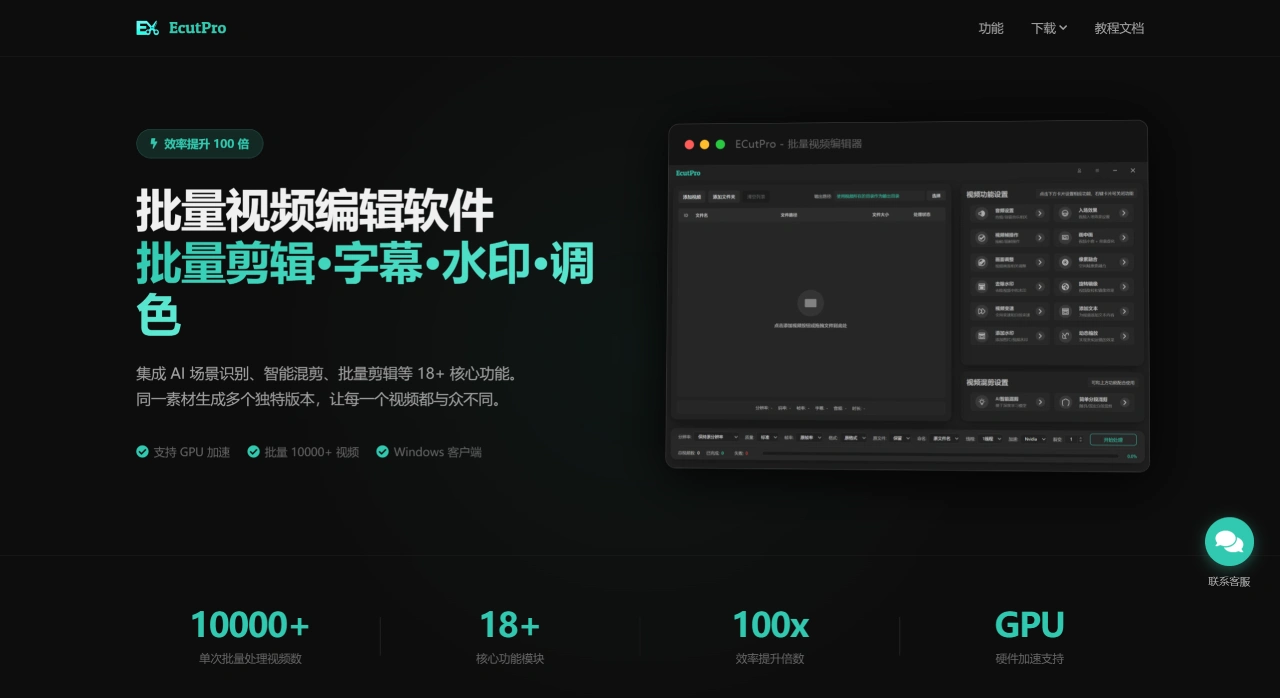This screenshot has width=1280, height=698.
Task: Click the check icon beside Windows 客户端
Action: tap(382, 452)
